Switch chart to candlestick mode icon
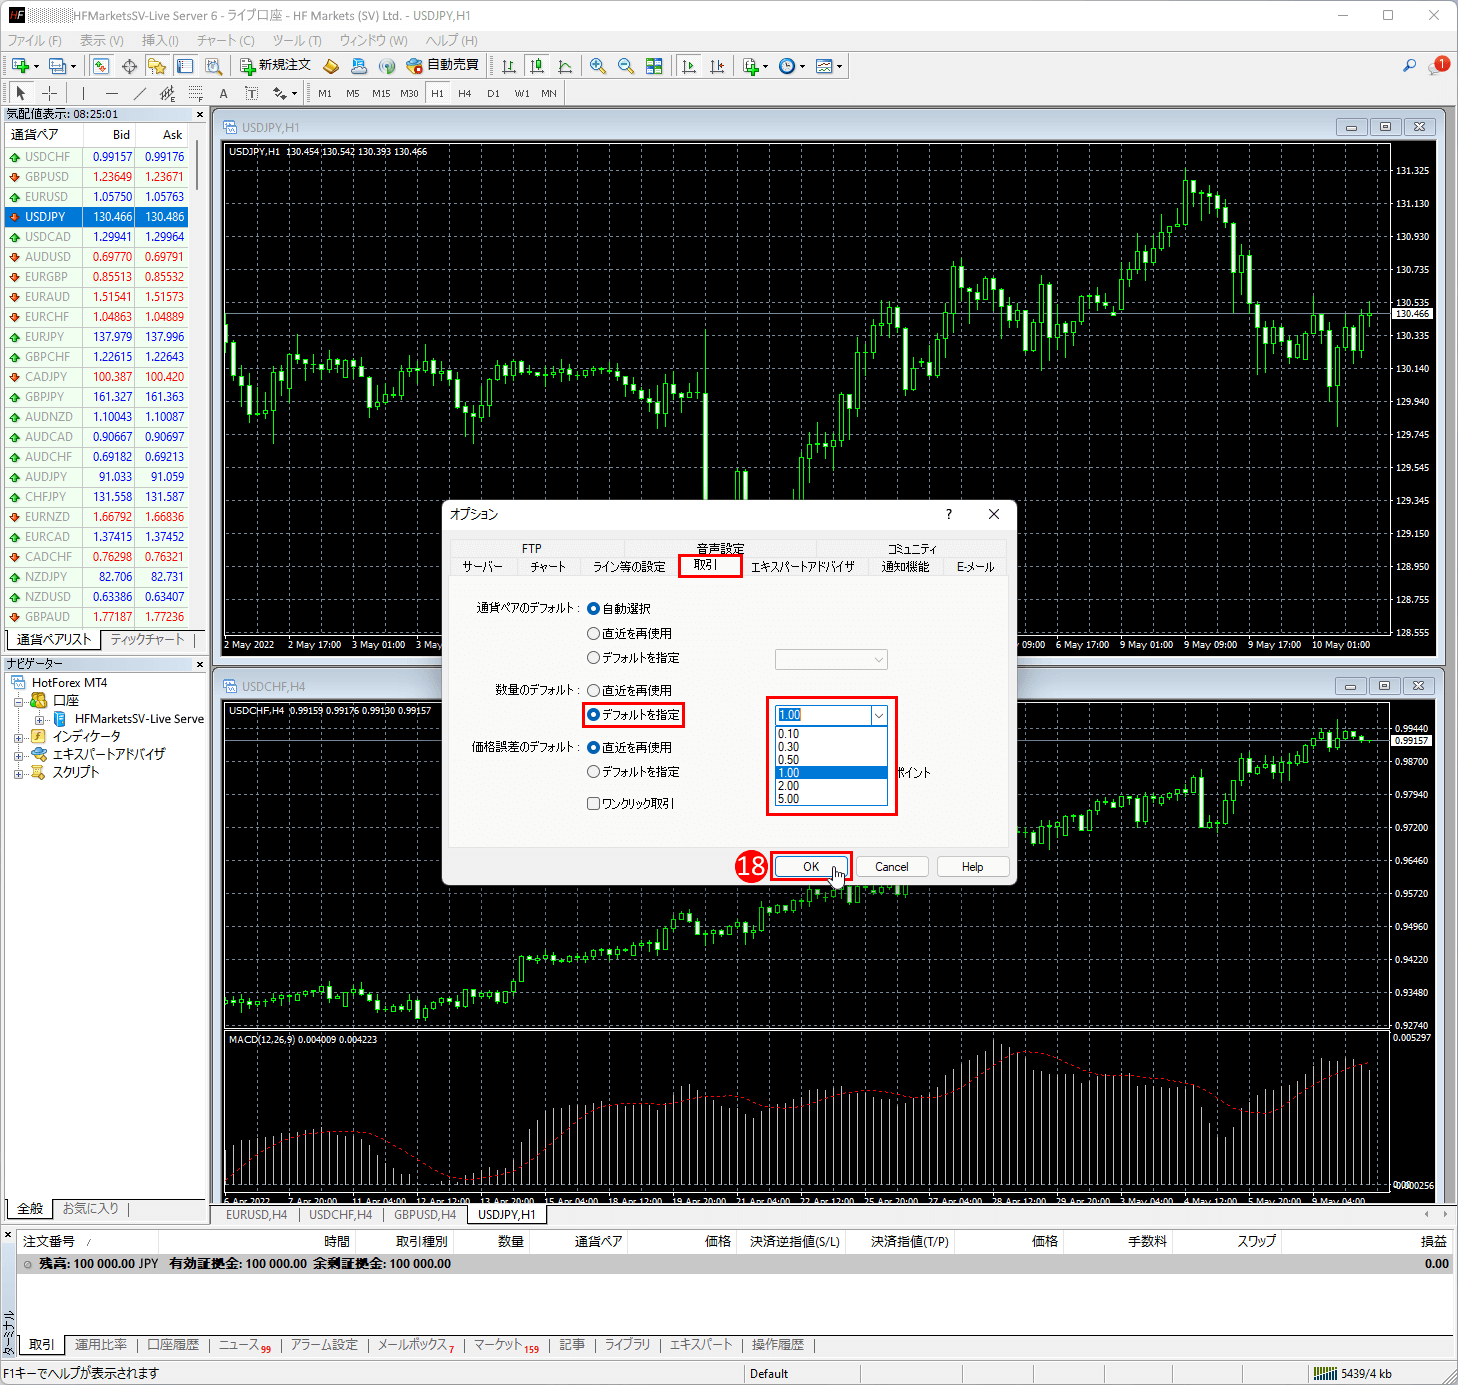1458x1385 pixels. pos(537,66)
